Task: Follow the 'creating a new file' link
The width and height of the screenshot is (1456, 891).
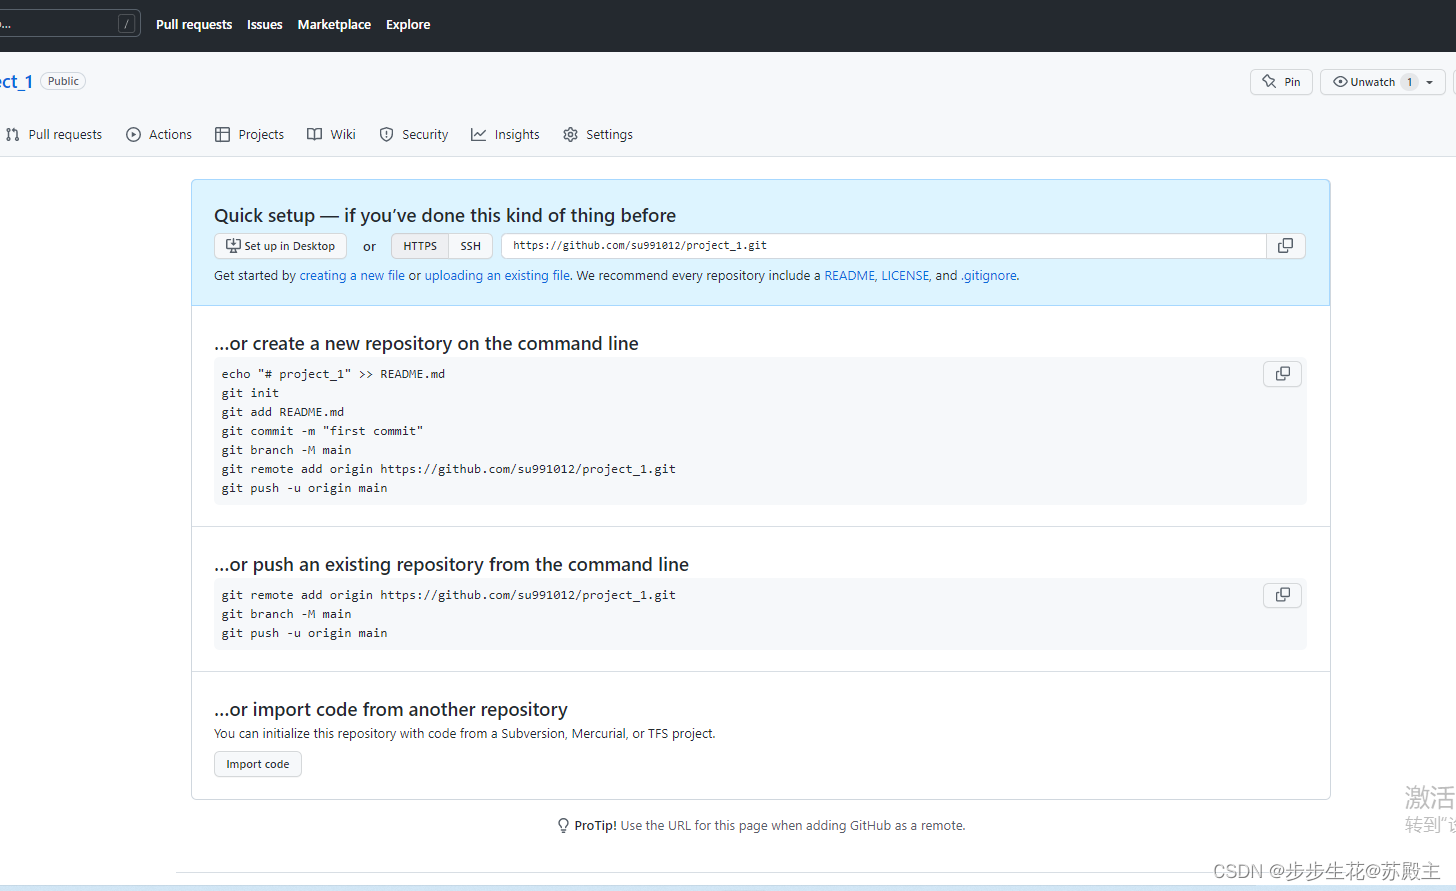Action: [352, 276]
